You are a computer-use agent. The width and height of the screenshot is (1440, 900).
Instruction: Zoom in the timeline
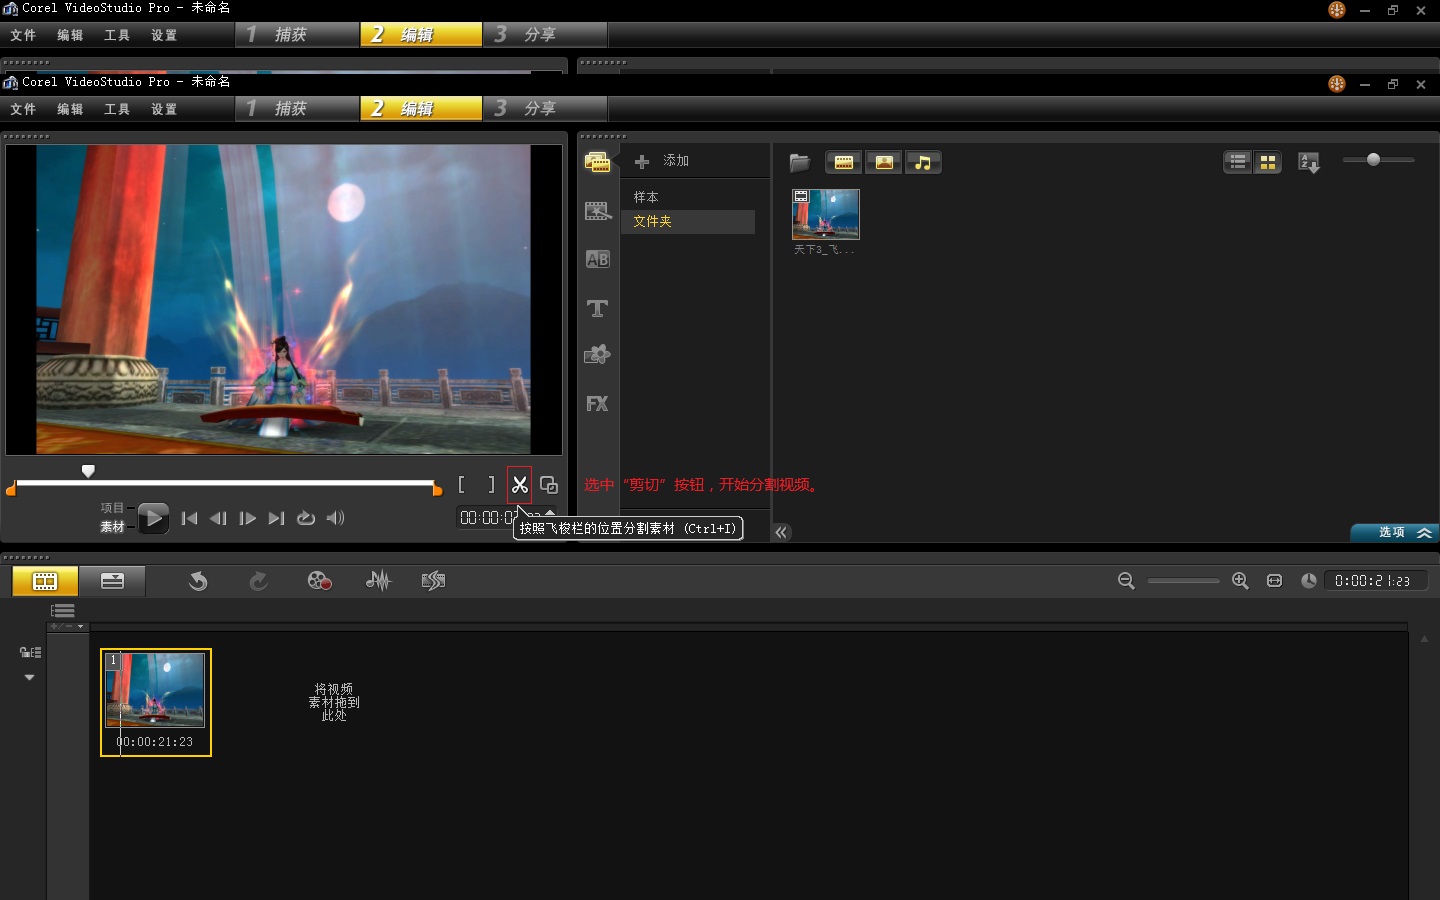tap(1240, 581)
